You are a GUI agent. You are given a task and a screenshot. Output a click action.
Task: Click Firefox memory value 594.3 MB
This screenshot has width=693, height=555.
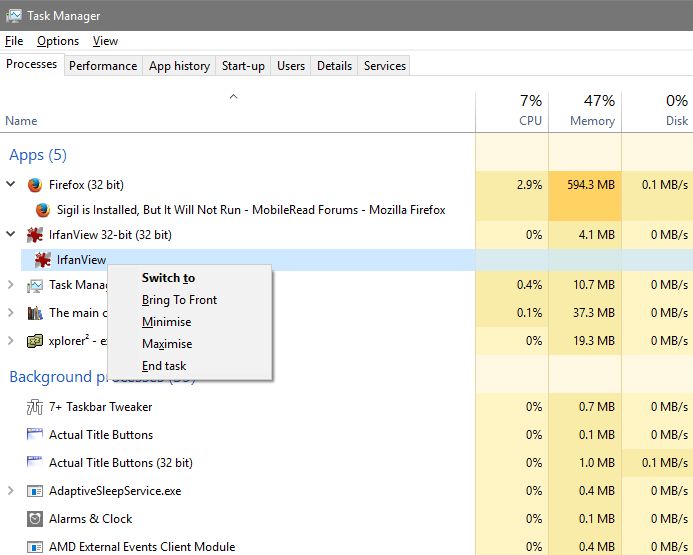coord(591,185)
